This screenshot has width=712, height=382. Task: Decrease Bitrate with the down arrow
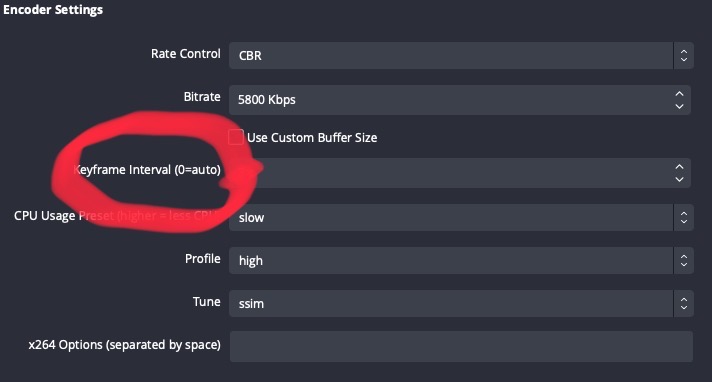[x=679, y=106]
